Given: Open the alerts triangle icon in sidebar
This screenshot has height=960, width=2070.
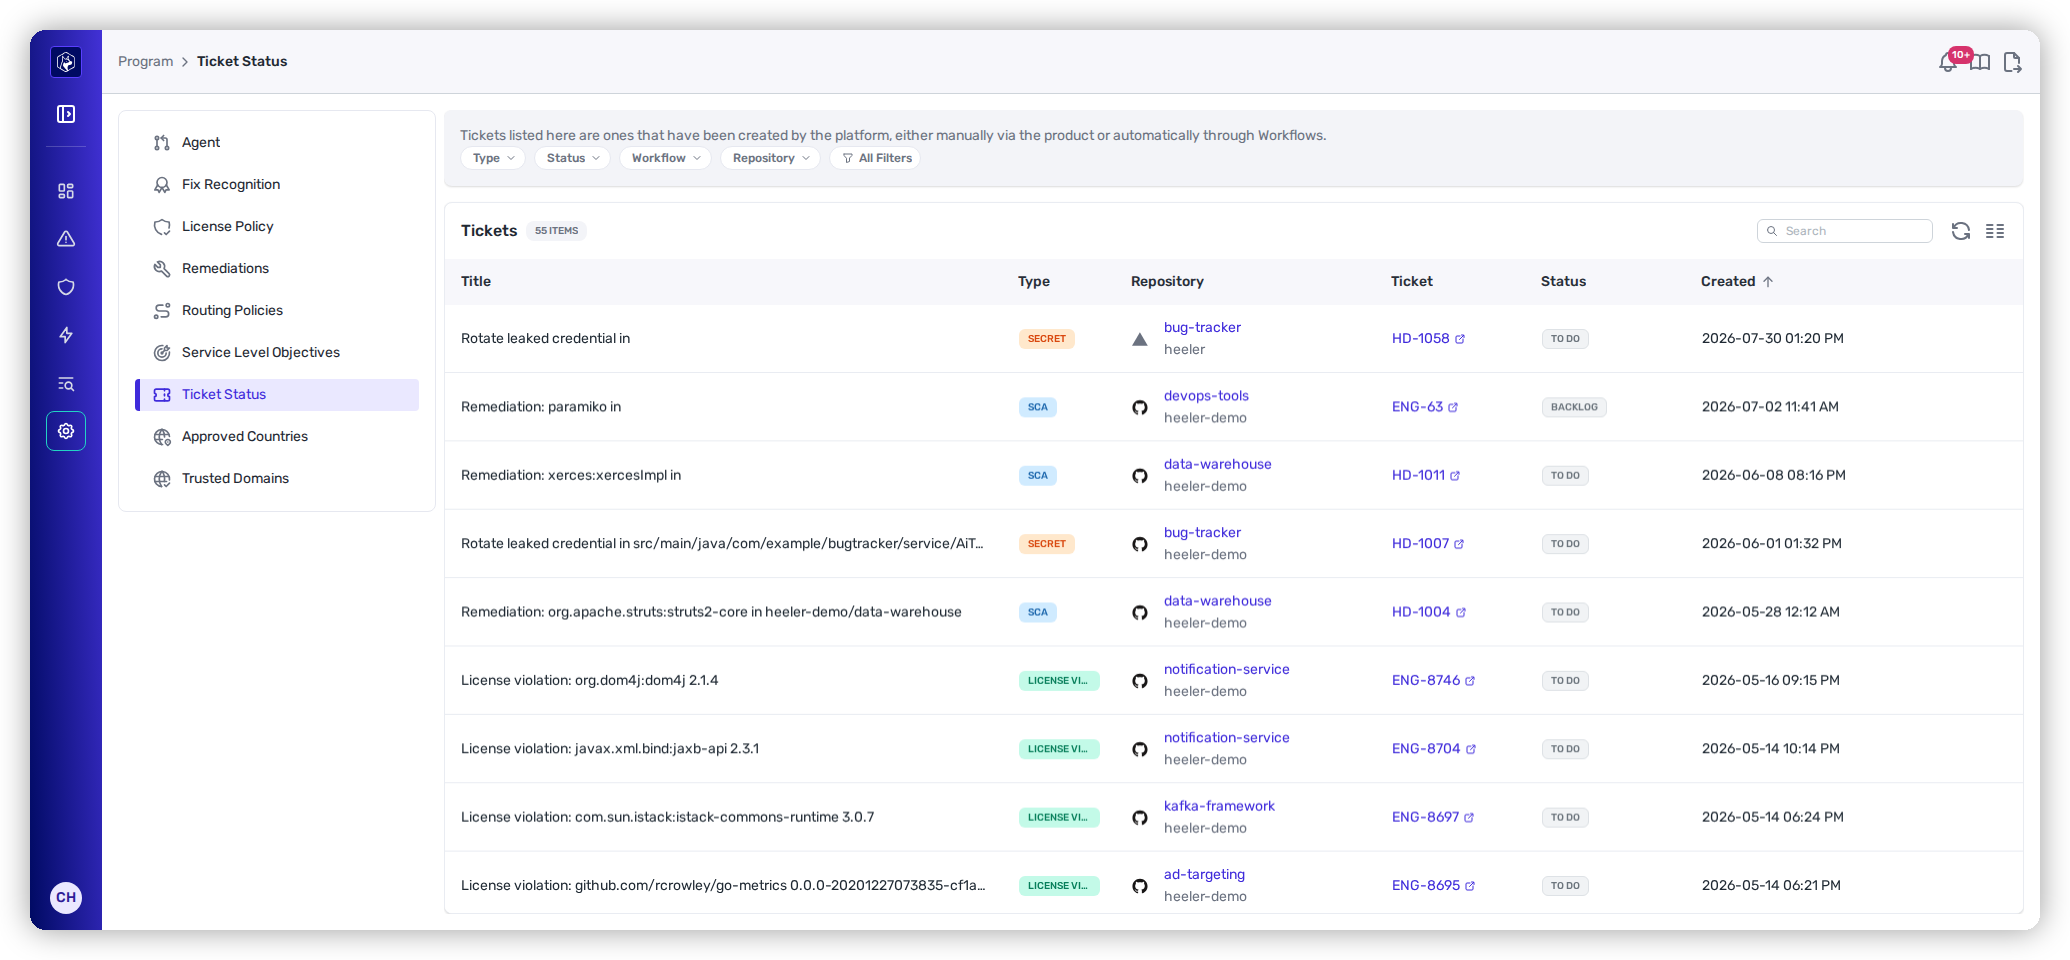Looking at the screenshot, I should (x=66, y=239).
